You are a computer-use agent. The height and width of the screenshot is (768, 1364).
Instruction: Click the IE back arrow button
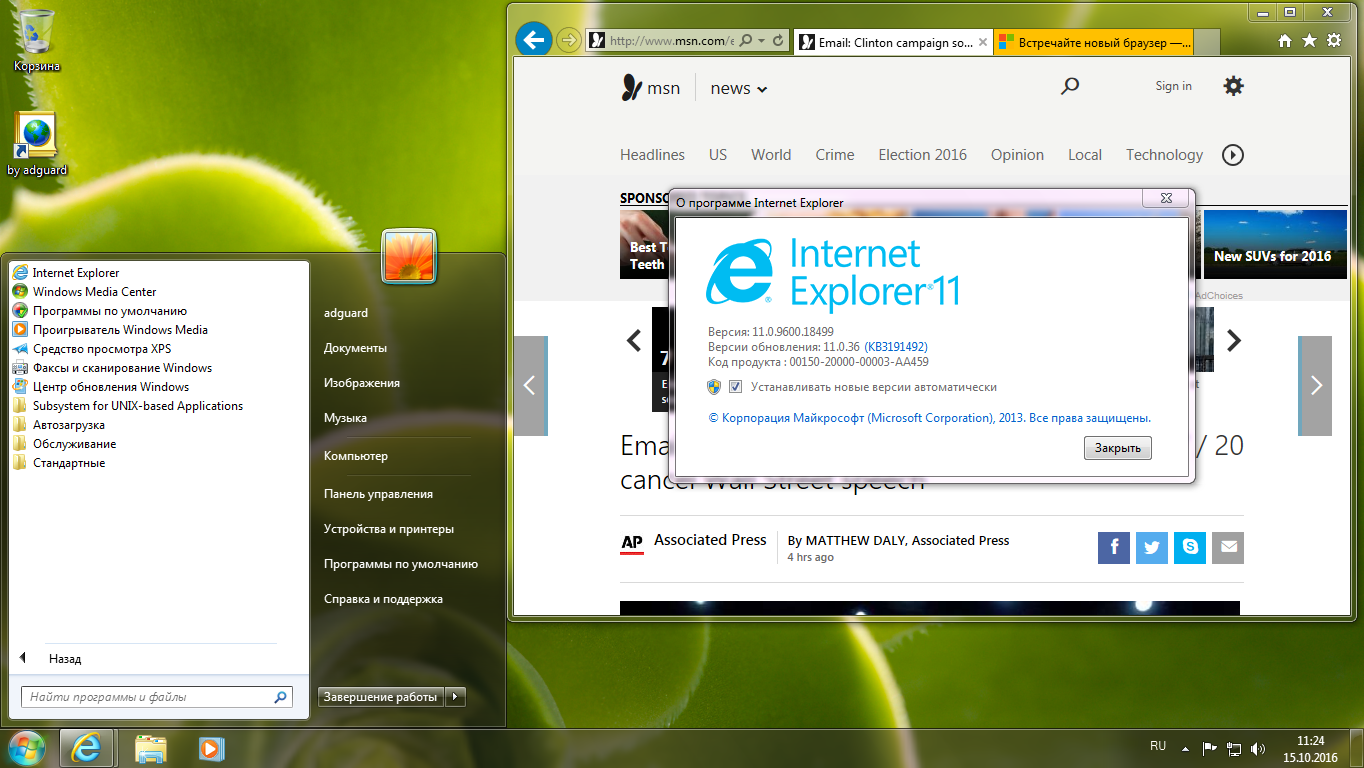(533, 40)
